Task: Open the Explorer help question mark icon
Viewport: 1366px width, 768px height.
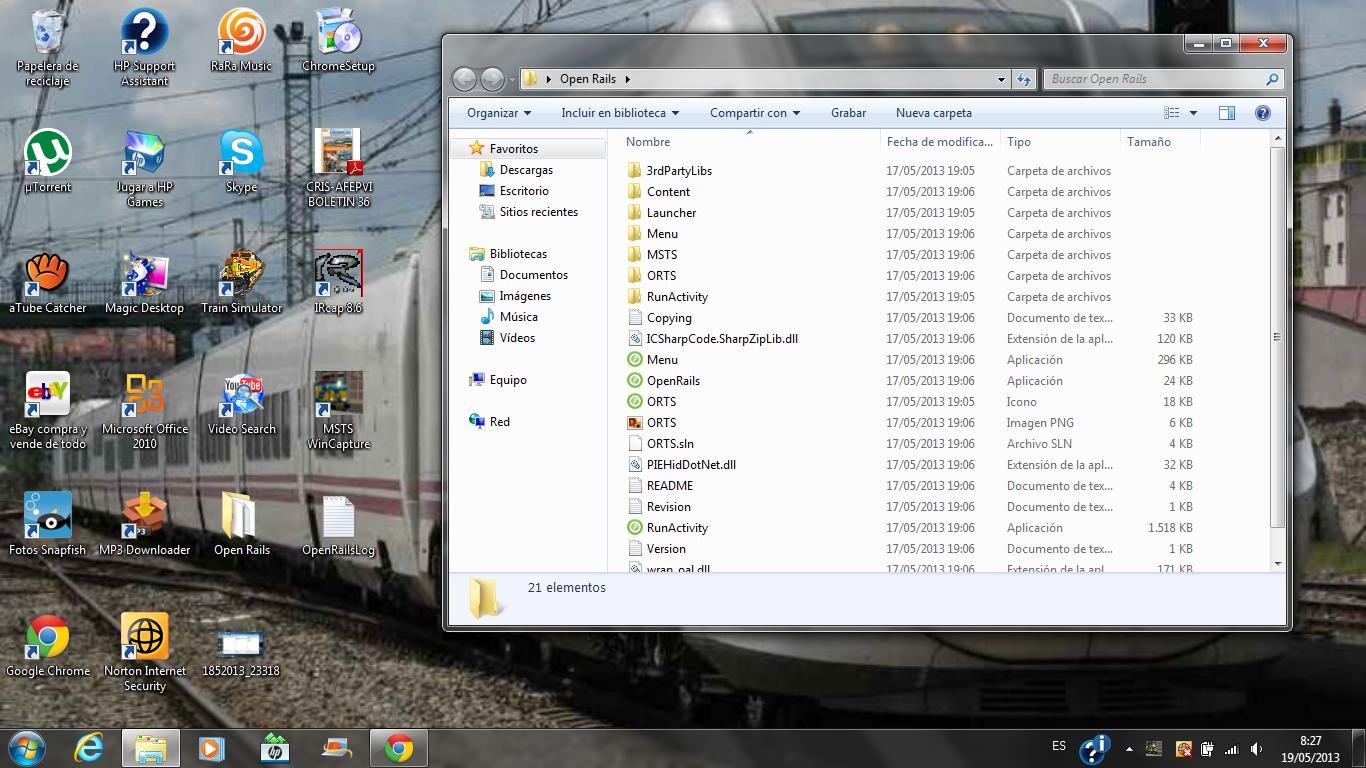Action: (x=1262, y=113)
